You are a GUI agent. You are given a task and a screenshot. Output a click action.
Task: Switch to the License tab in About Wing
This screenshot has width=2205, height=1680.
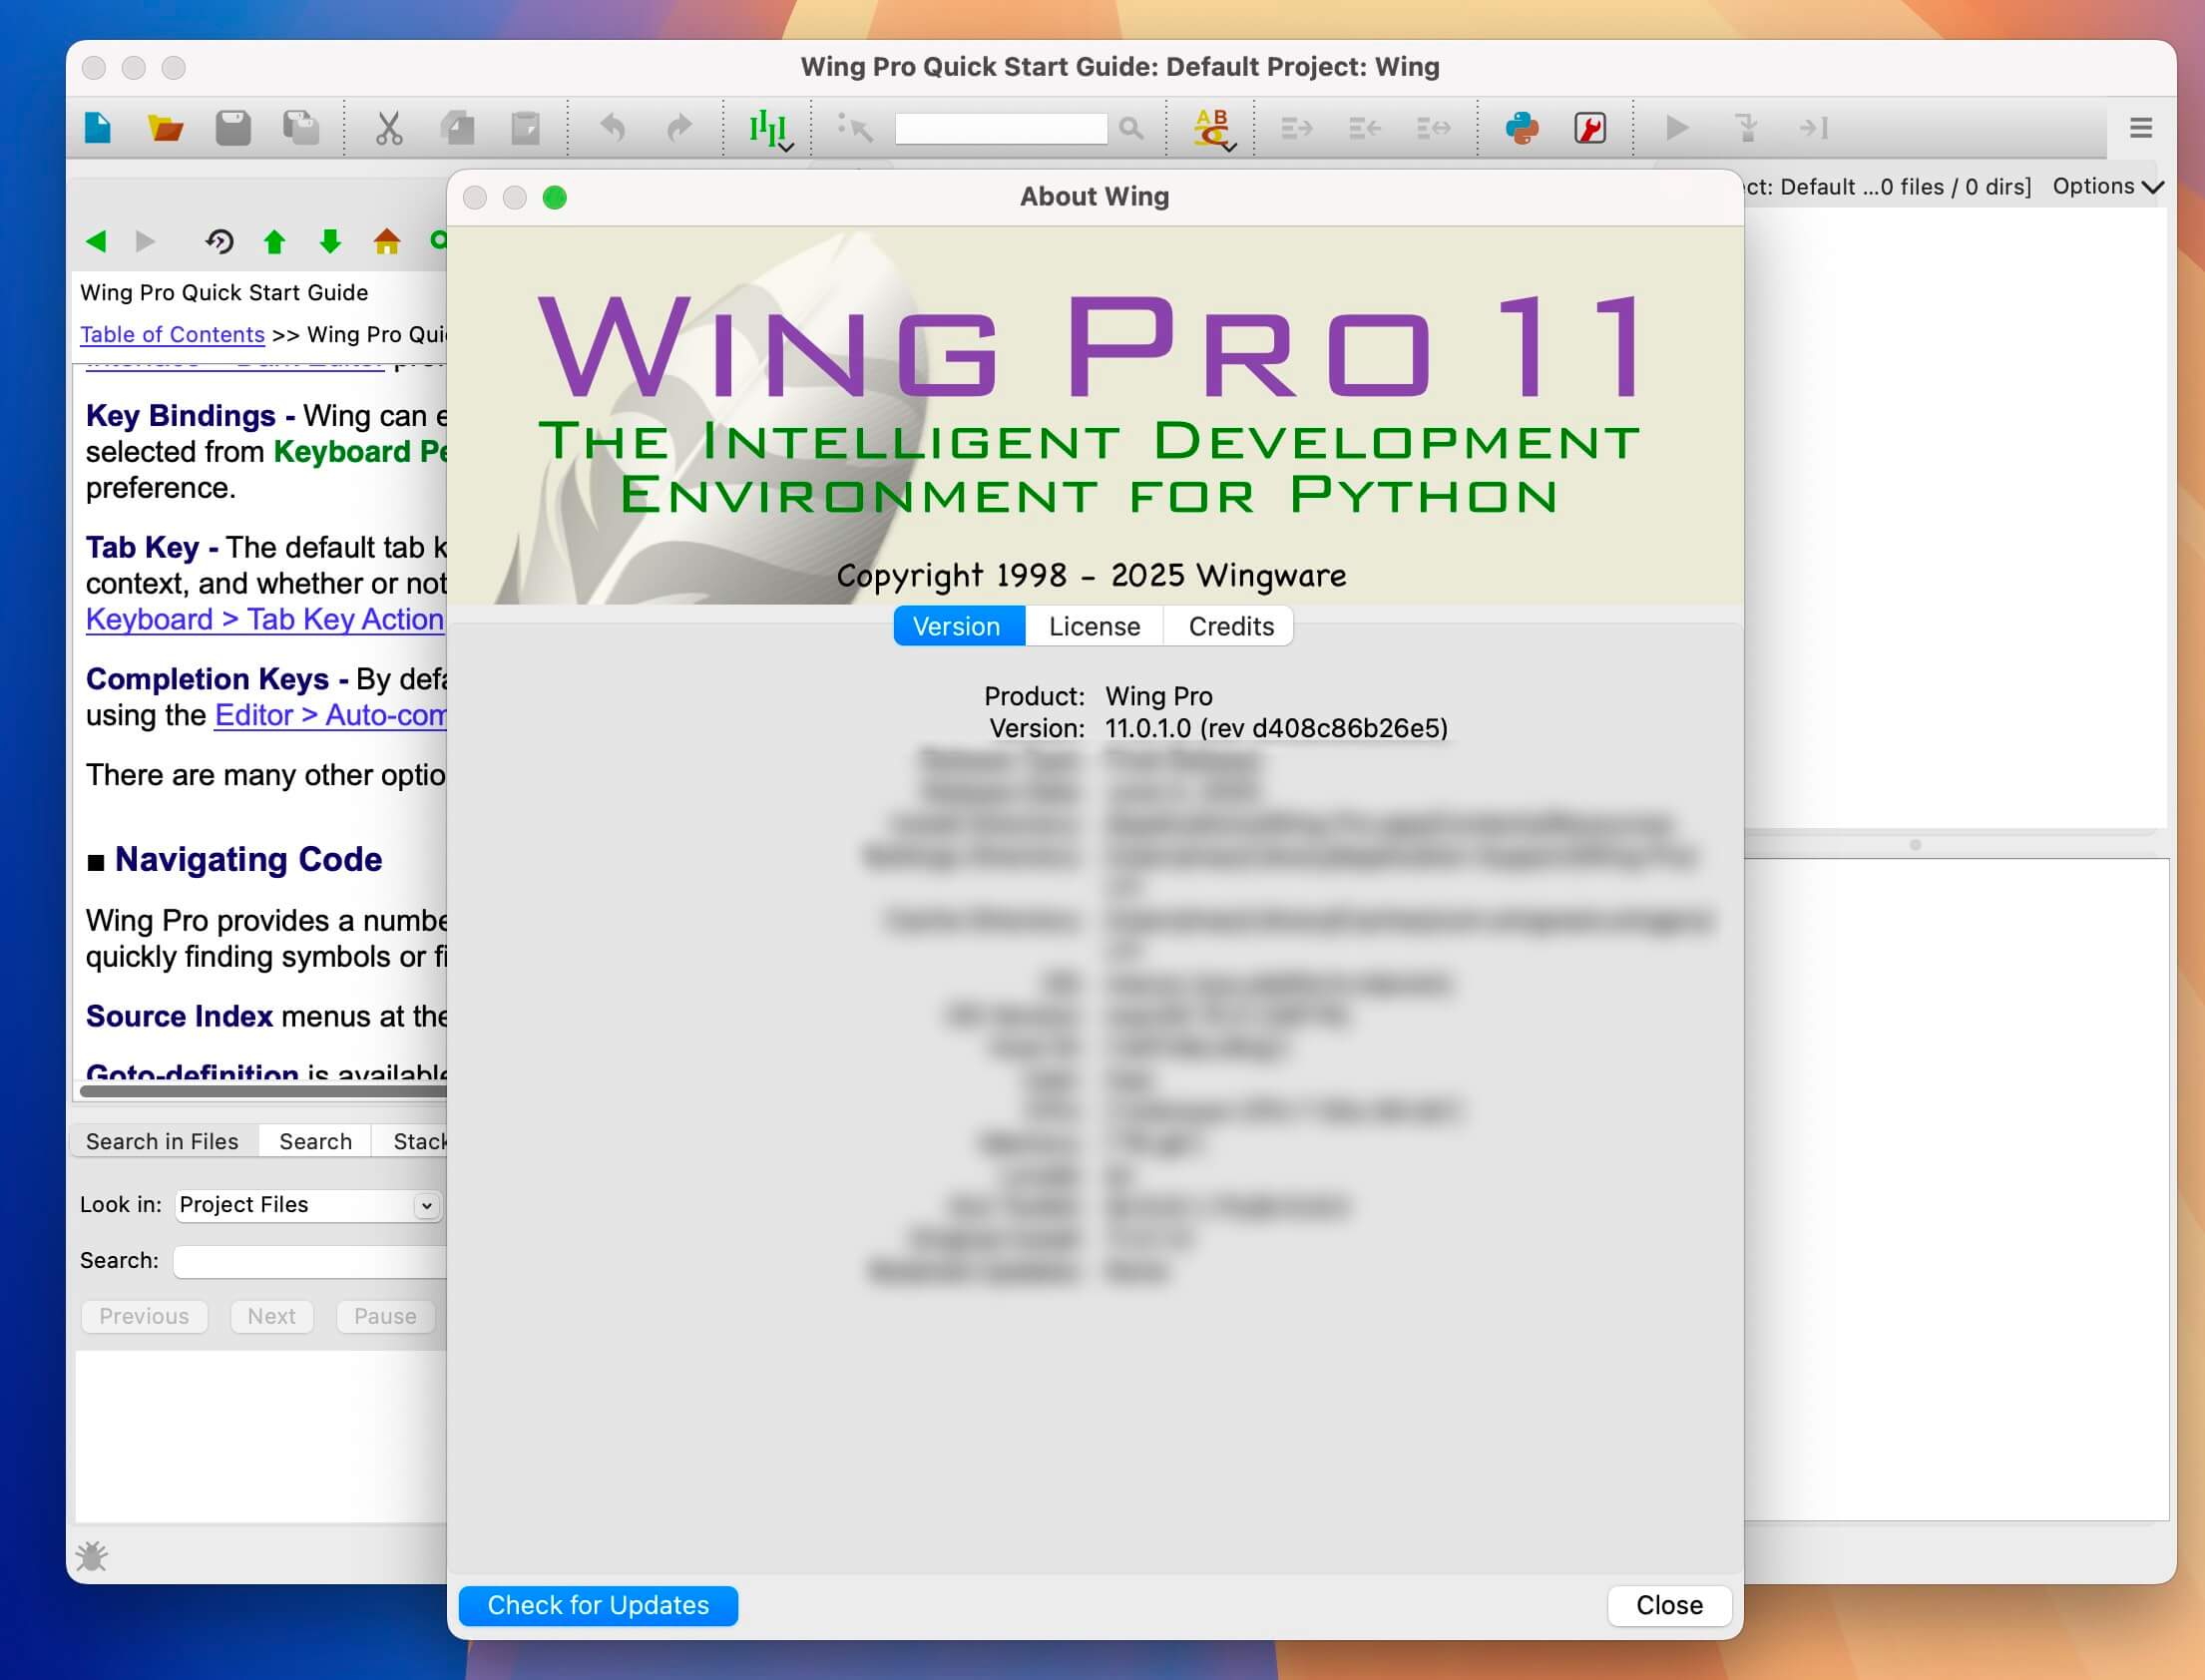pyautogui.click(x=1094, y=626)
